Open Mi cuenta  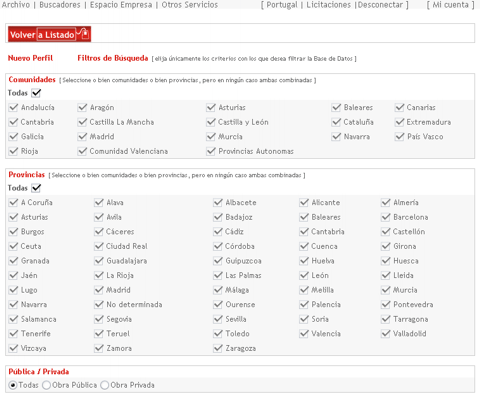coord(450,5)
